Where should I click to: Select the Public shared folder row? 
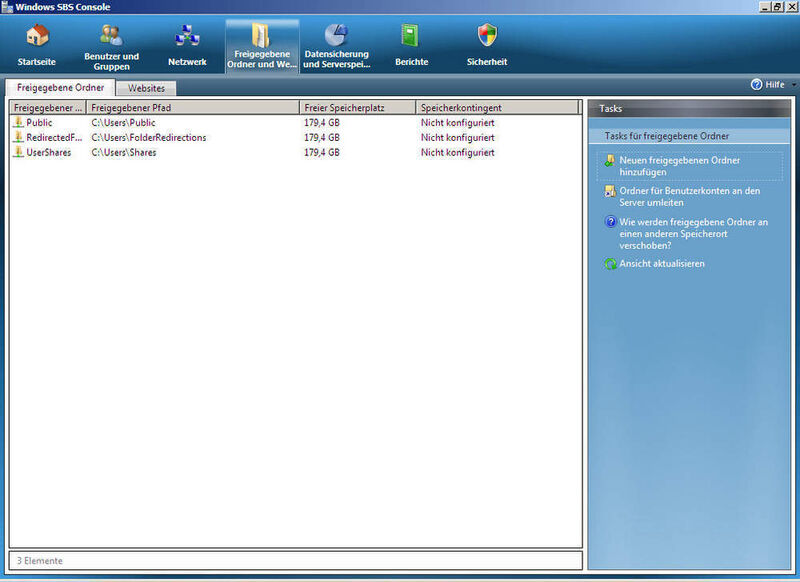[x=40, y=123]
